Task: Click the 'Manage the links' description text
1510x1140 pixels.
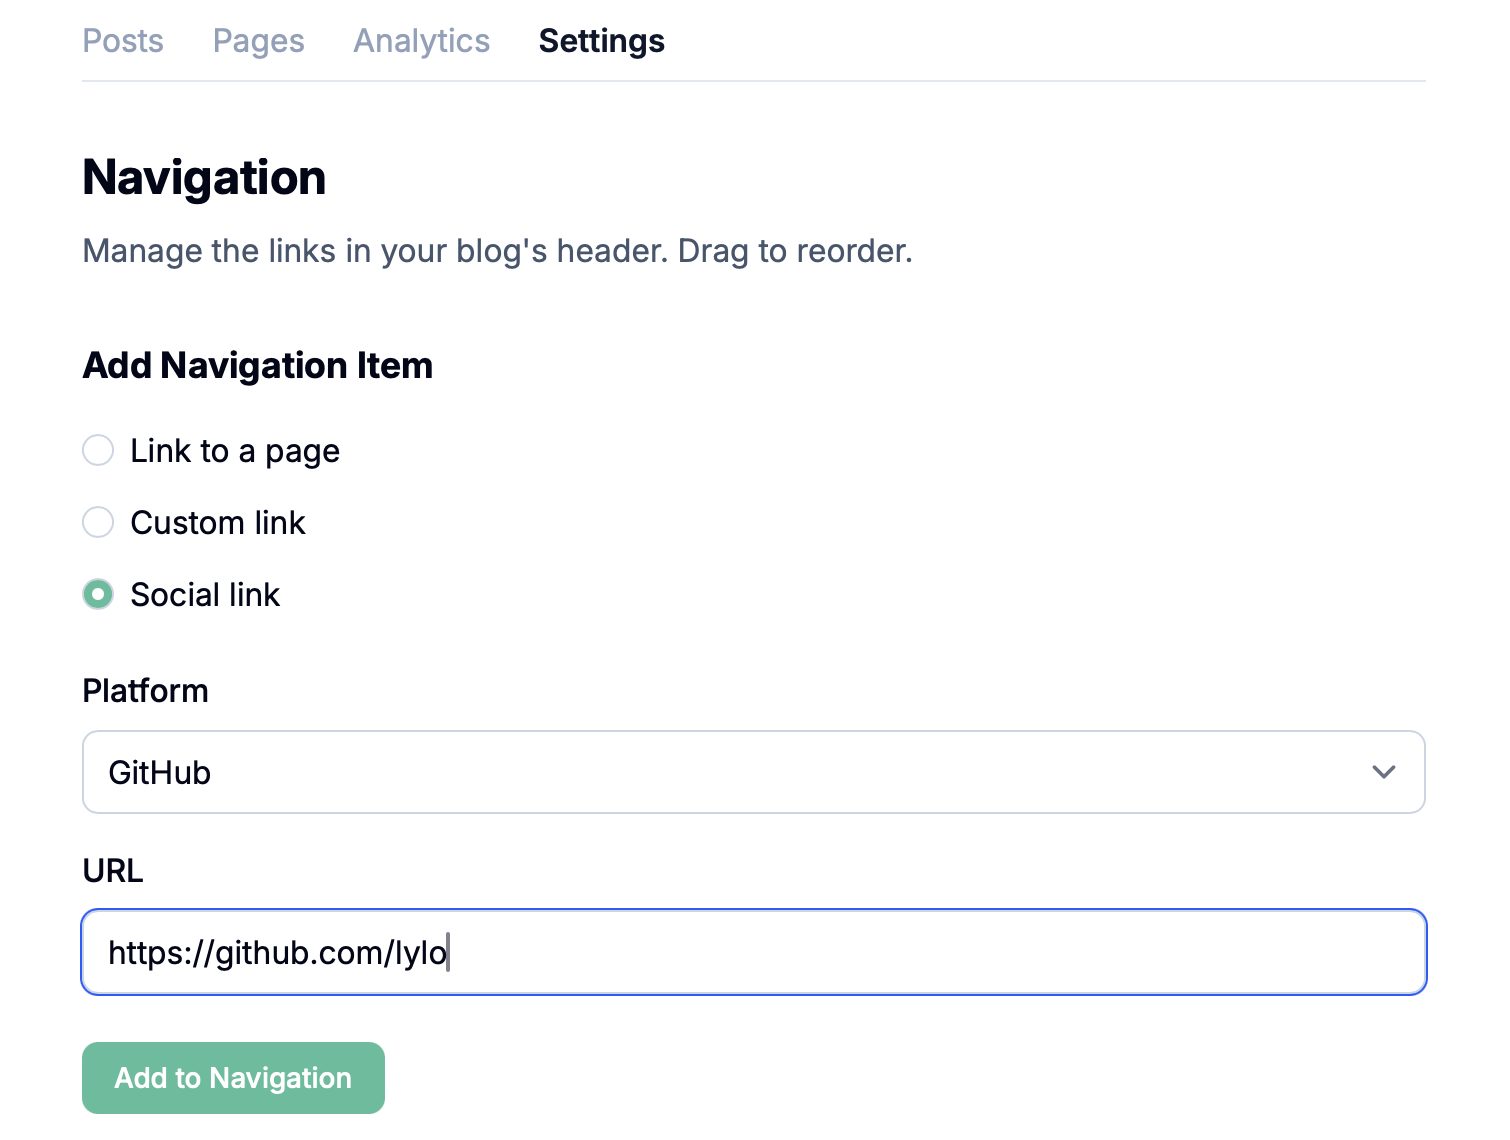Action: click(x=497, y=251)
